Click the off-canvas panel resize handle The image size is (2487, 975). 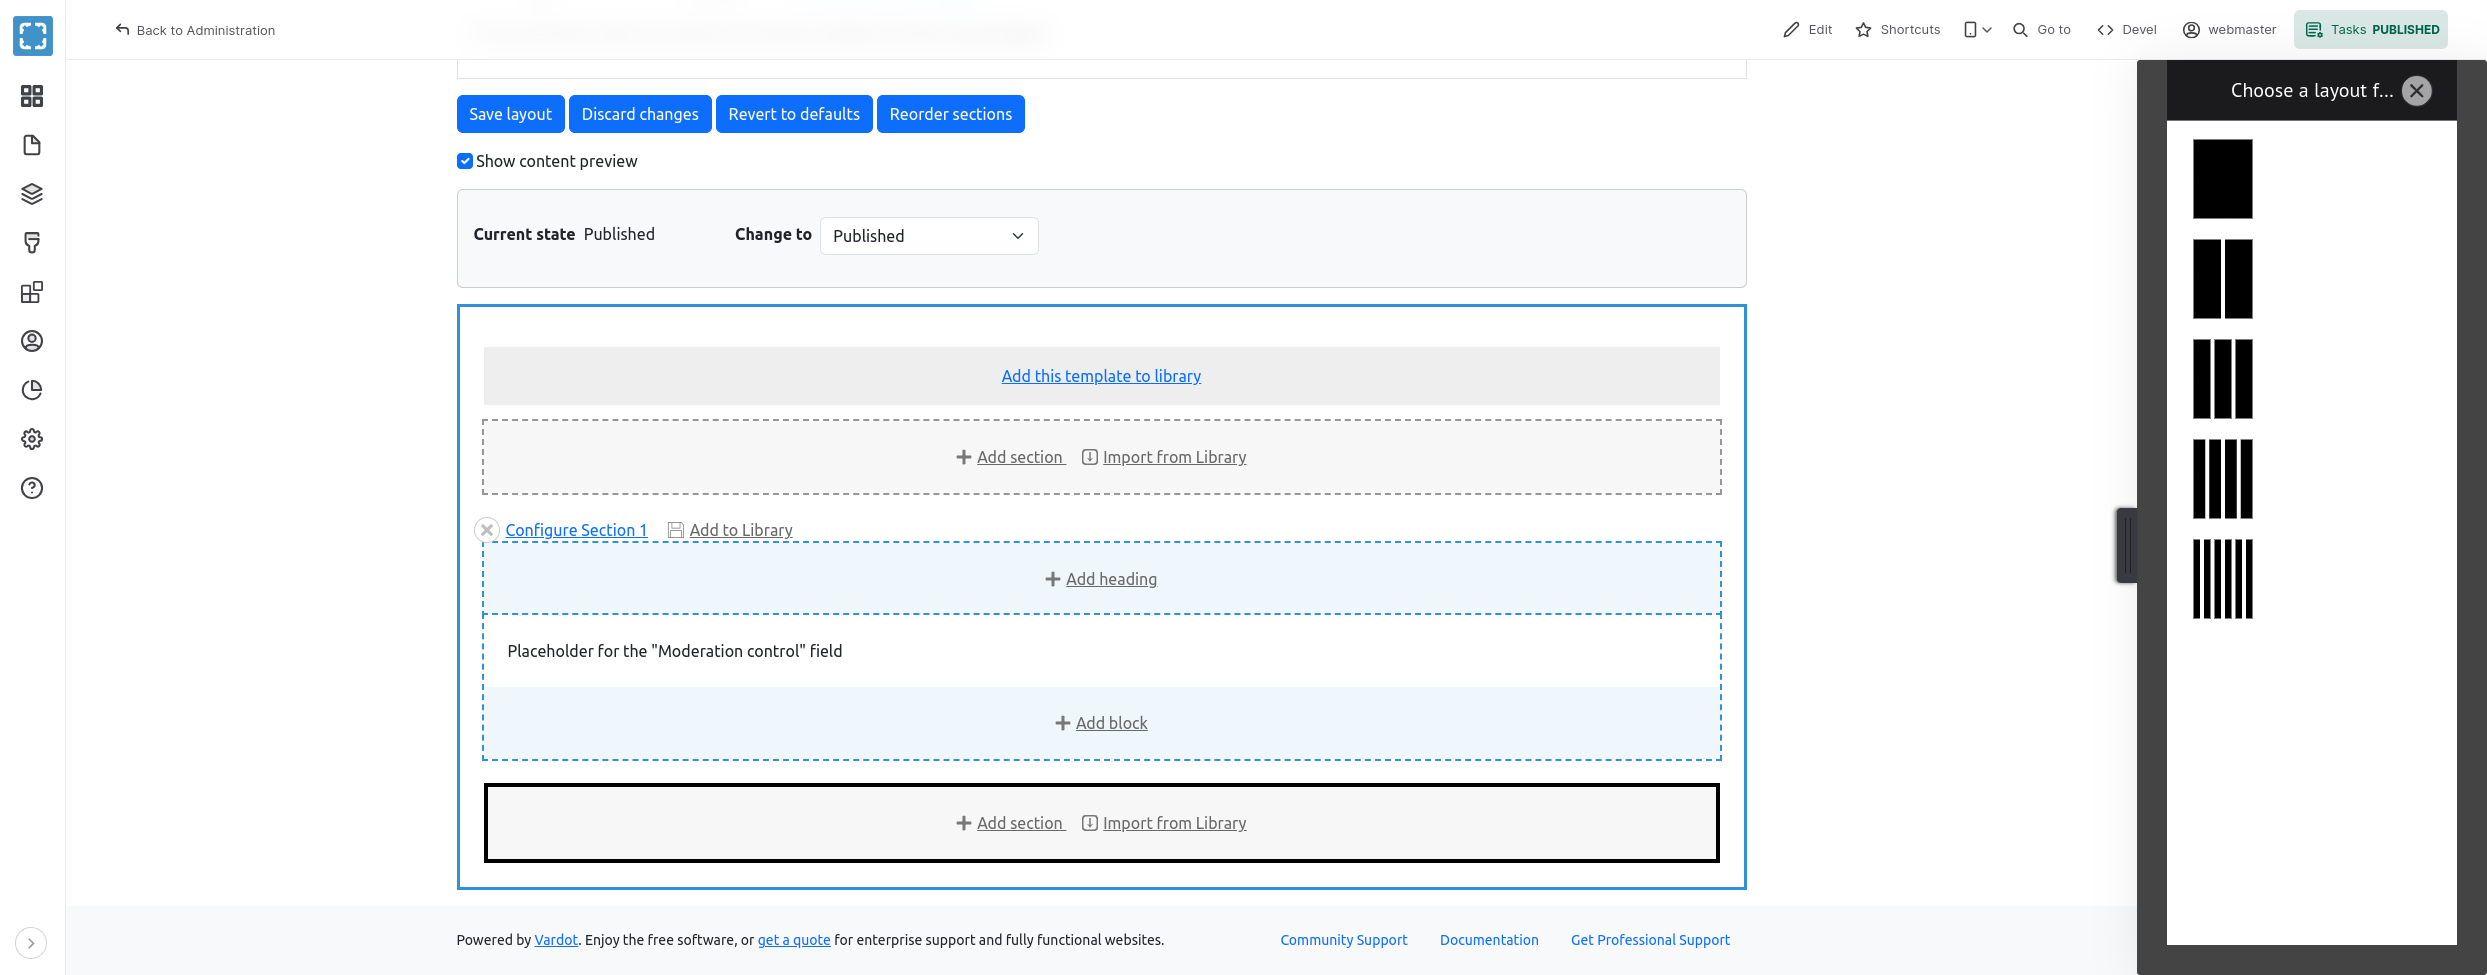[2127, 545]
